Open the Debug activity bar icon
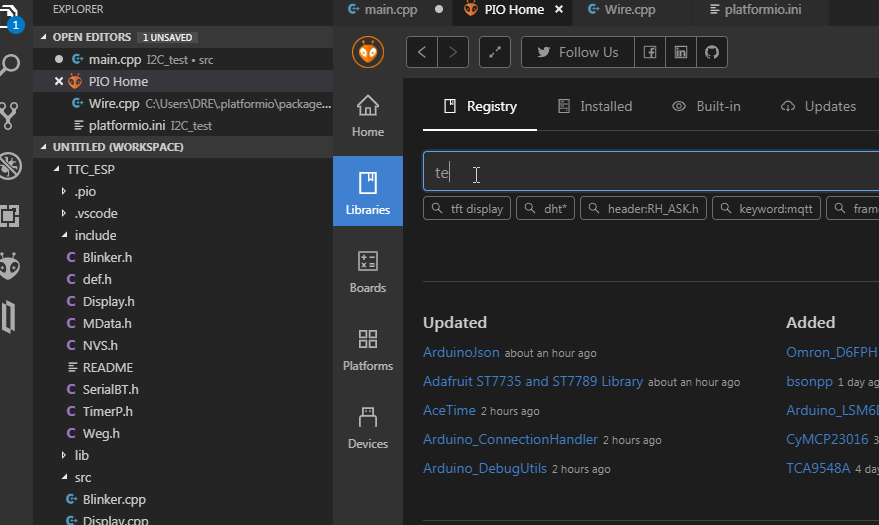The height and width of the screenshot is (525, 879). pyautogui.click(x=10, y=166)
